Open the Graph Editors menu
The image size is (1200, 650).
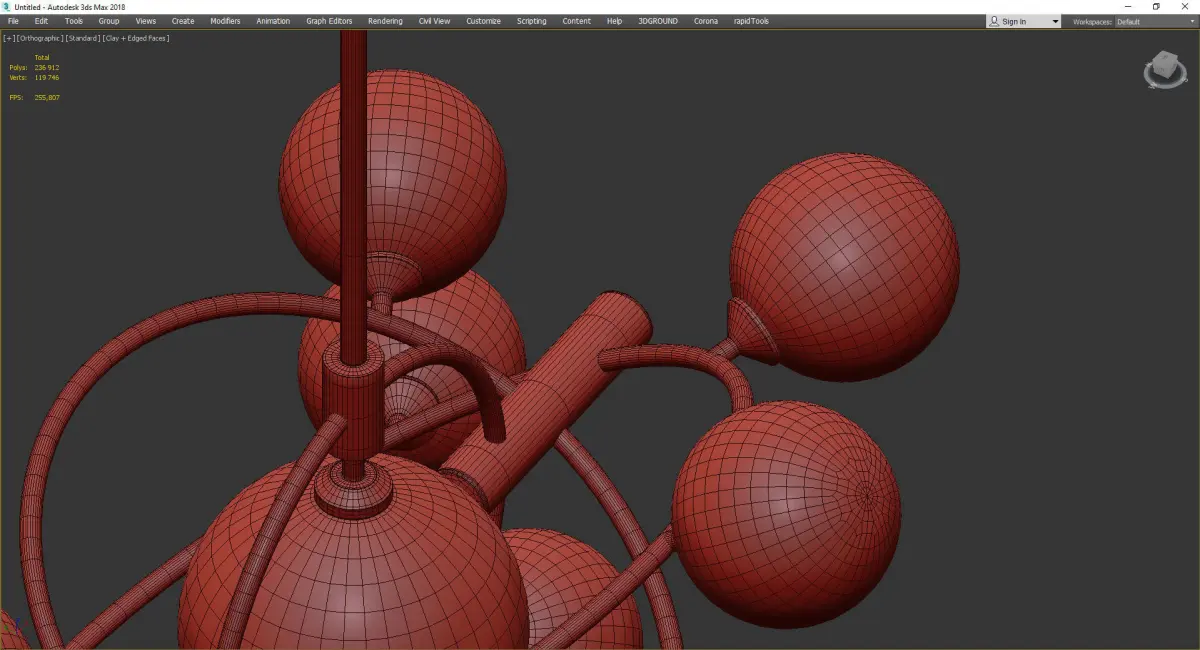pyautogui.click(x=329, y=21)
